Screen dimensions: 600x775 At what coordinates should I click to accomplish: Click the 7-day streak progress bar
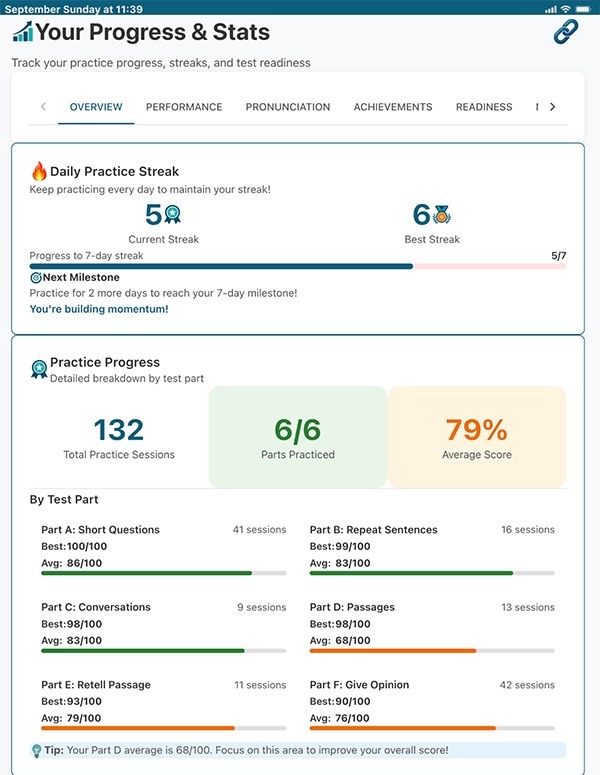click(x=298, y=266)
